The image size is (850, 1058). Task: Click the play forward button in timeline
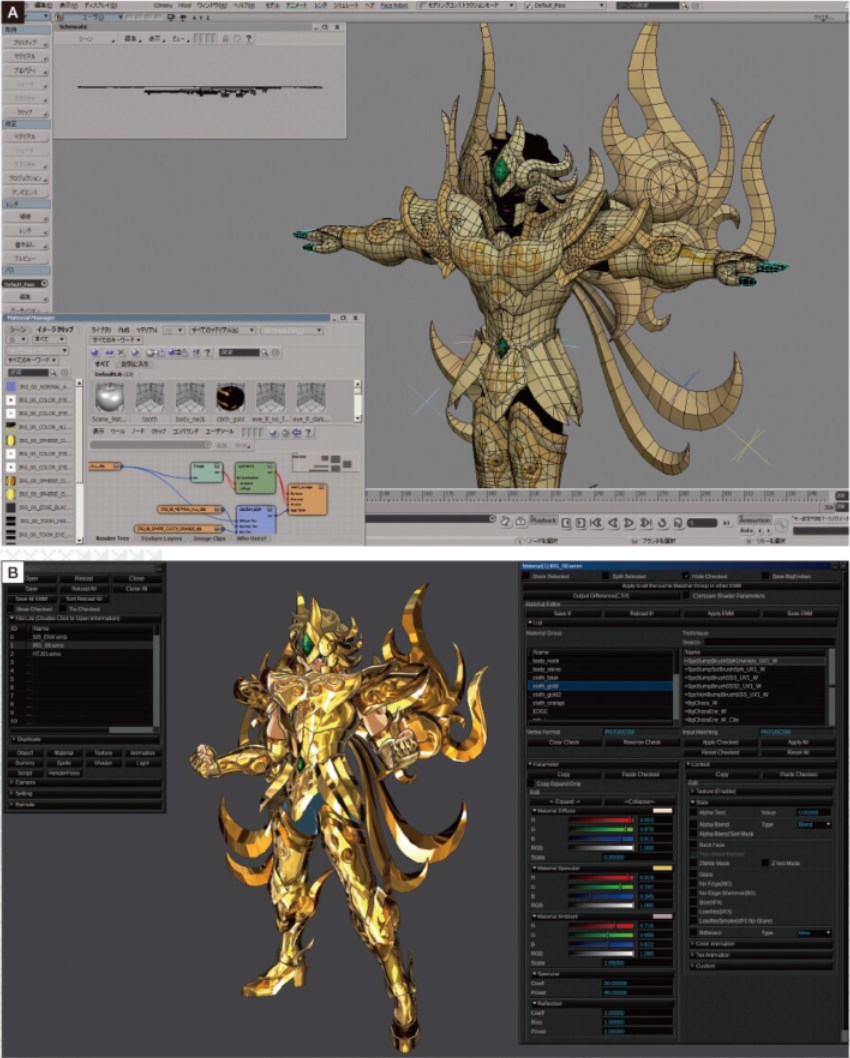point(629,522)
